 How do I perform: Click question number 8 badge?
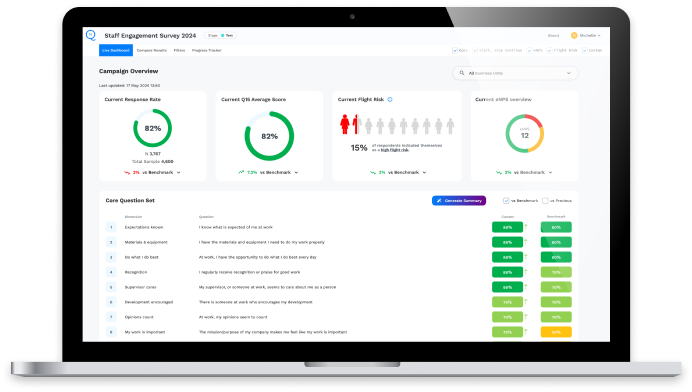(x=111, y=332)
